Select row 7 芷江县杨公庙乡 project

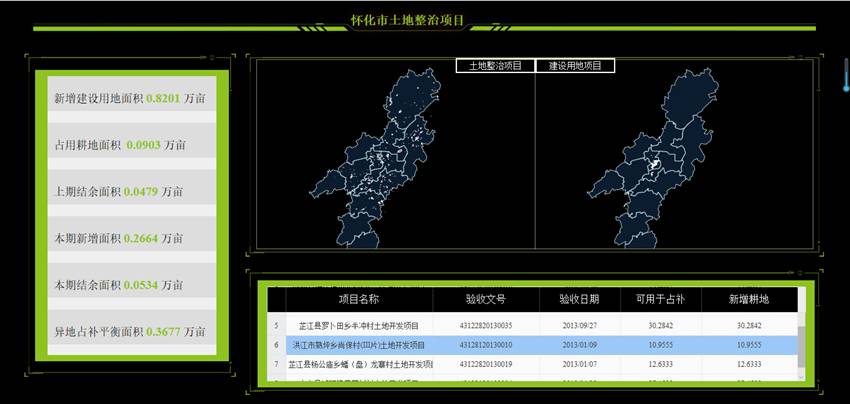point(359,364)
